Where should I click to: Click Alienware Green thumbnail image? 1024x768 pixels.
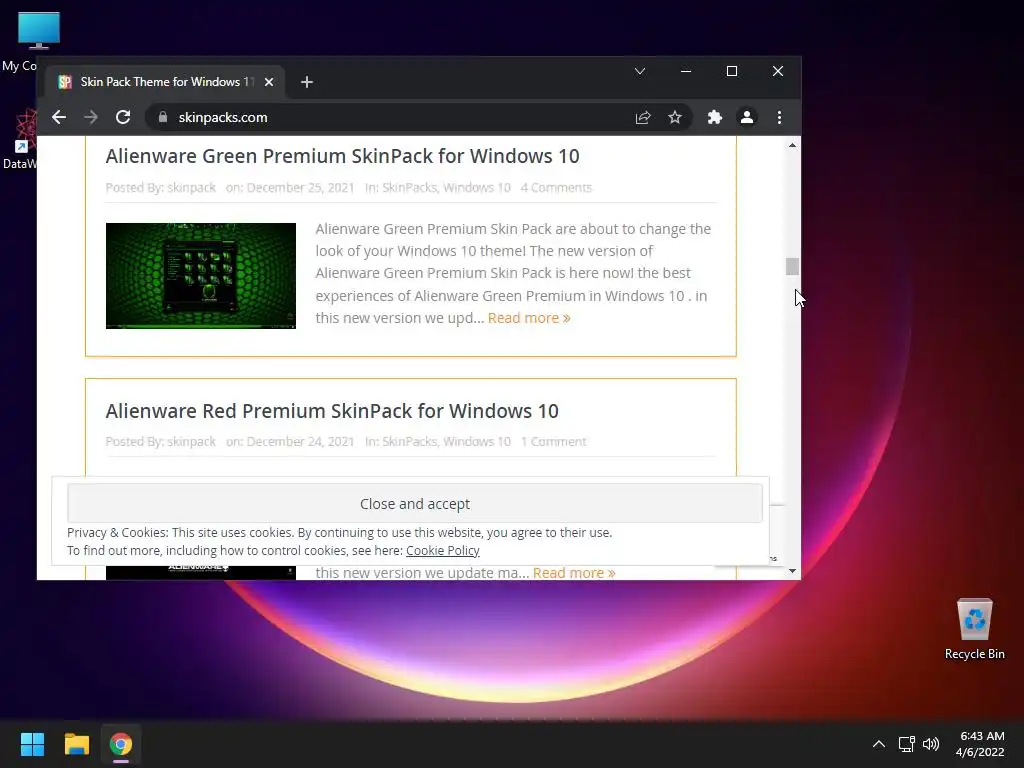click(200, 276)
